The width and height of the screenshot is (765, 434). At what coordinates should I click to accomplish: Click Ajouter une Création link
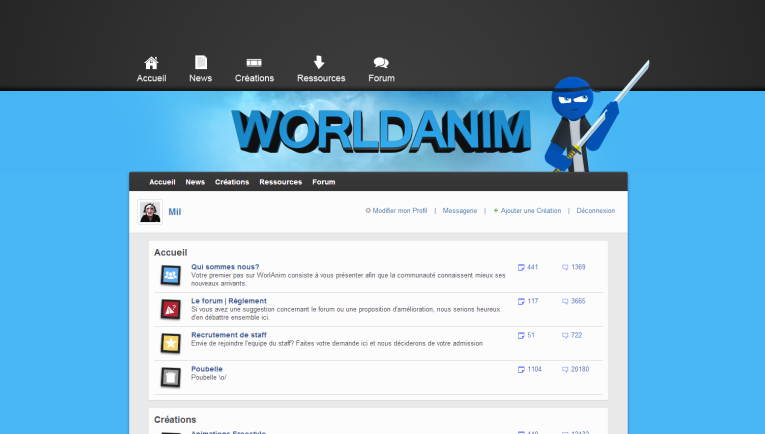point(531,211)
